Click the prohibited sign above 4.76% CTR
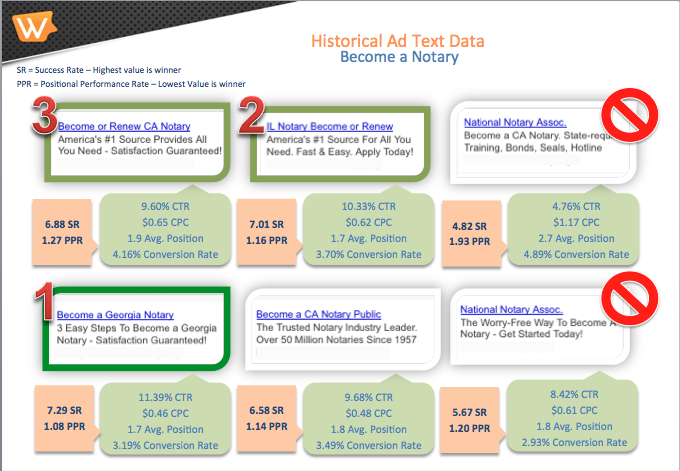Screen dimensions: 680x471 coord(629,116)
